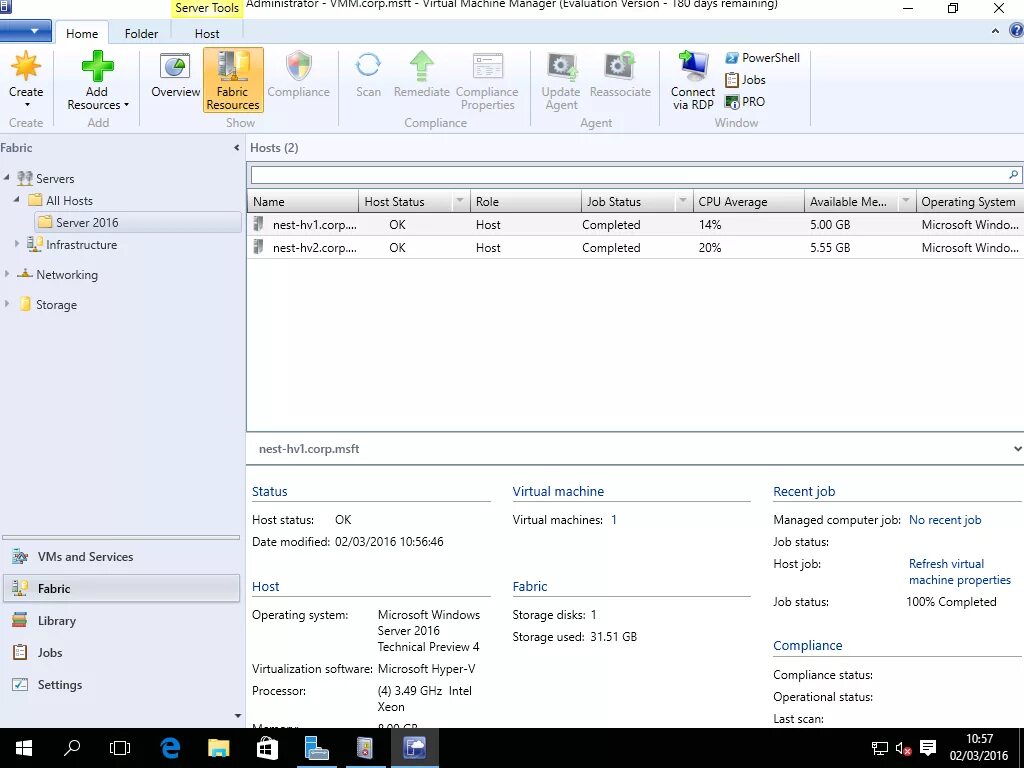This screenshot has height=768, width=1024.
Task: Open the Host Status column filter dropdown
Action: click(460, 201)
